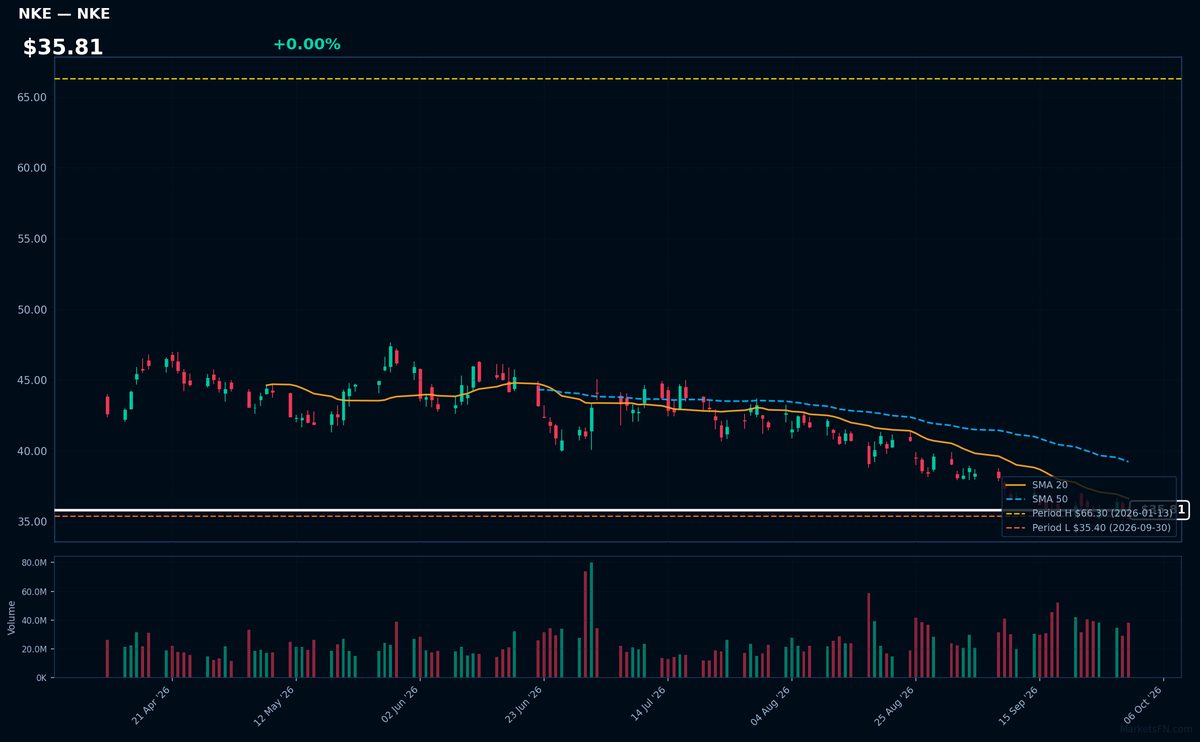Click the 60.00 price axis label
Screen dimensions: 1200x742
pos(32,168)
